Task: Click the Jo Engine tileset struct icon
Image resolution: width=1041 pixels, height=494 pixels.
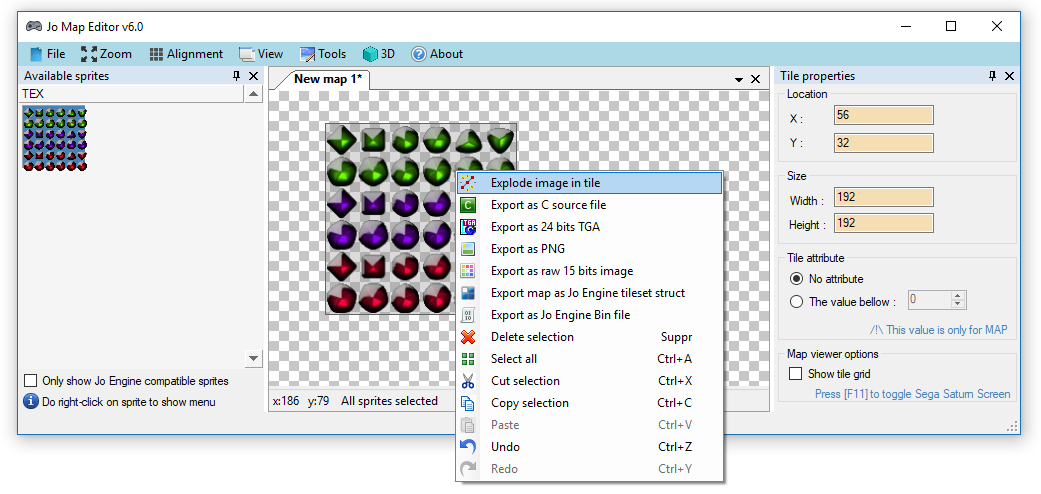Action: coord(468,293)
